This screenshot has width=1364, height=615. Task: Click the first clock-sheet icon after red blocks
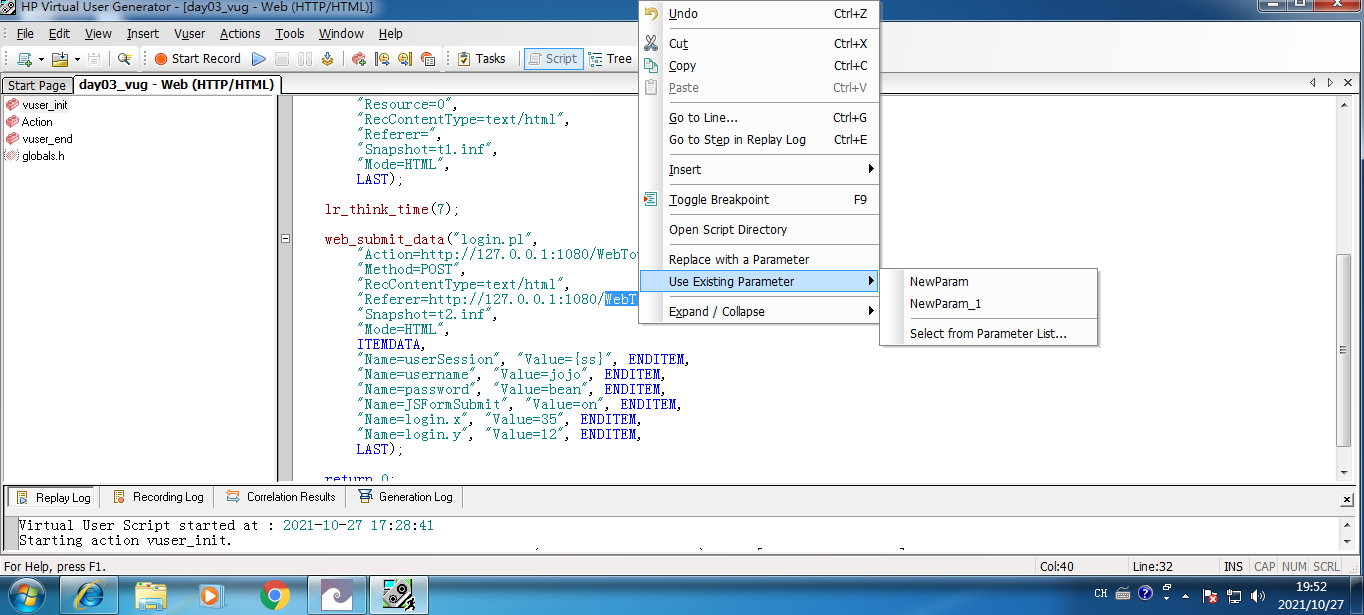[x=382, y=59]
